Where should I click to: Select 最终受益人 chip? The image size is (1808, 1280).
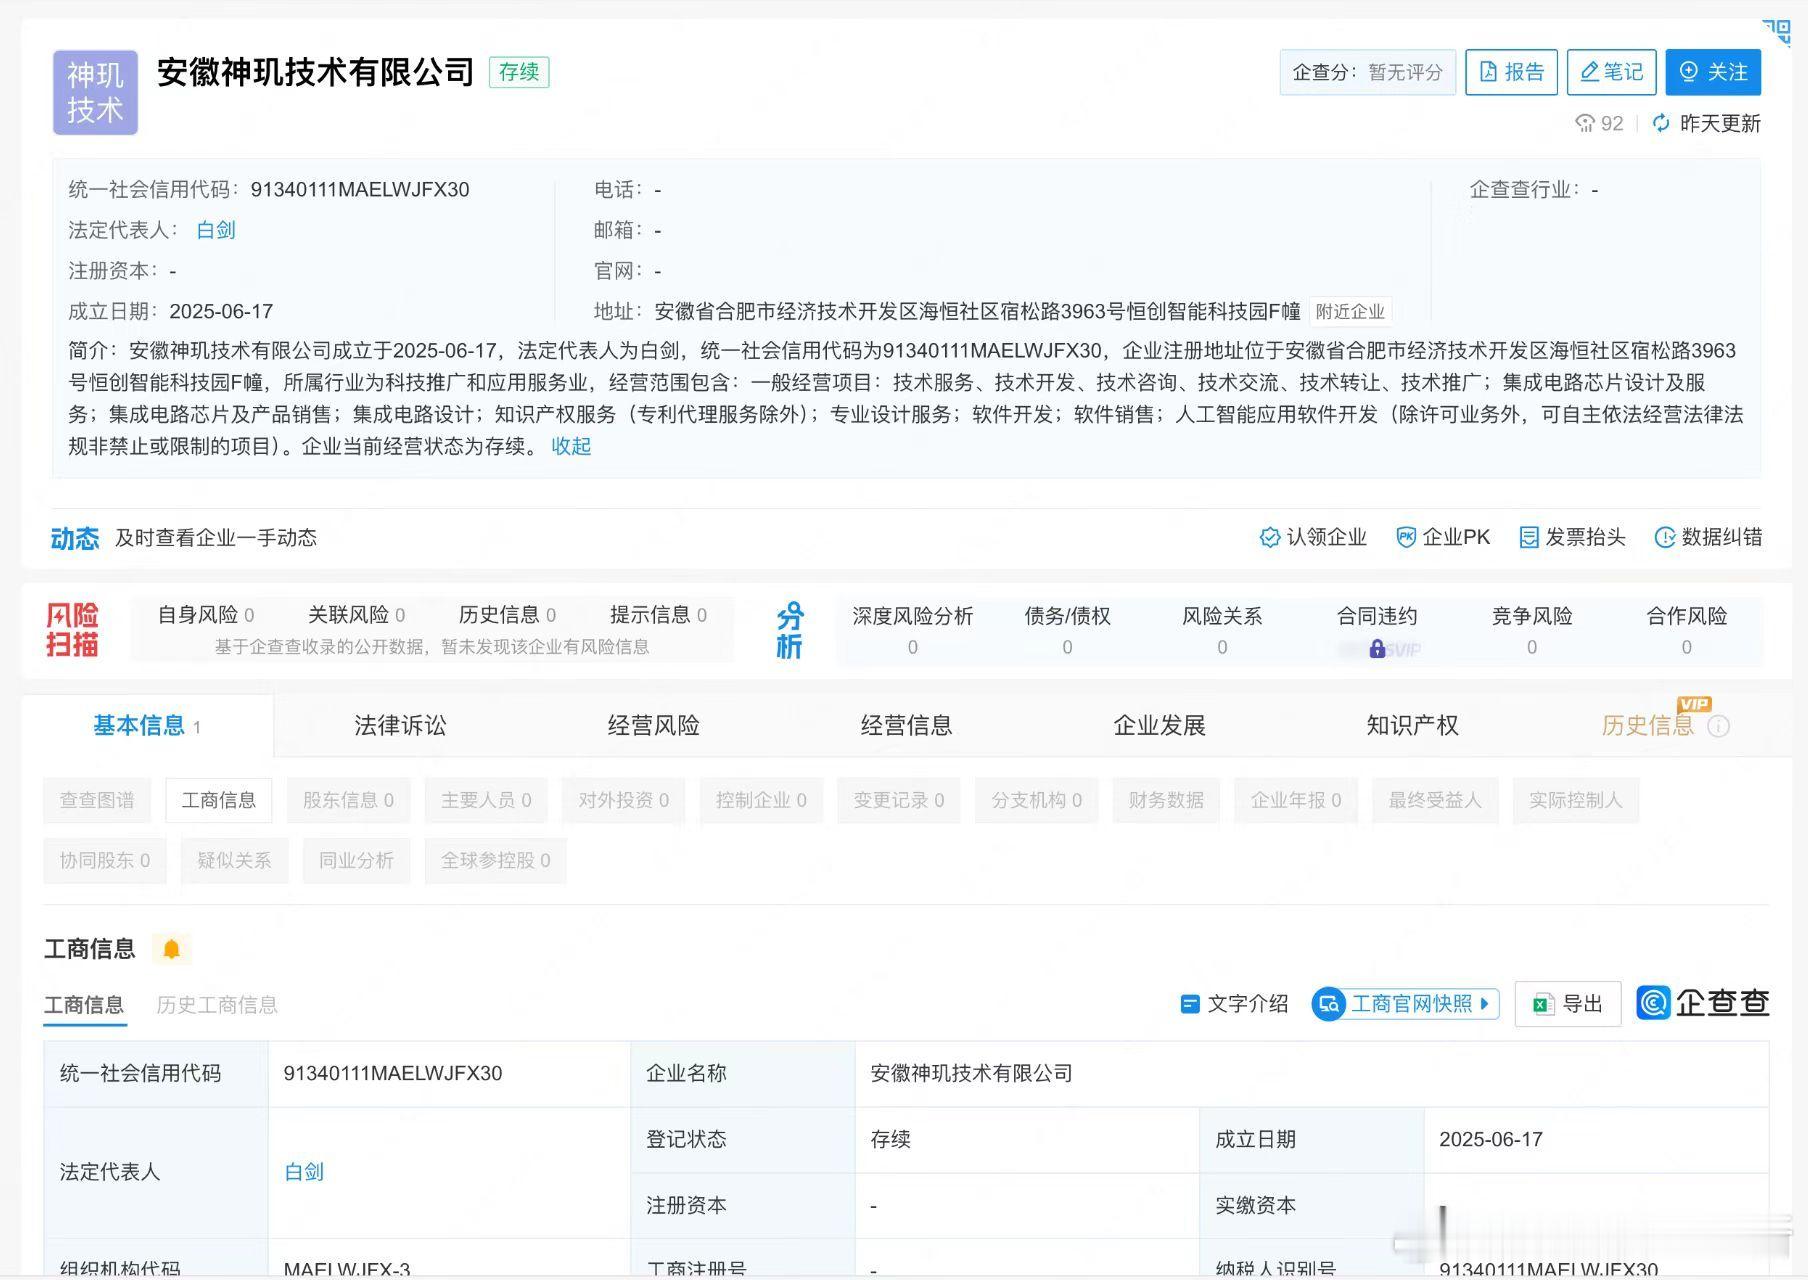[x=1435, y=800]
